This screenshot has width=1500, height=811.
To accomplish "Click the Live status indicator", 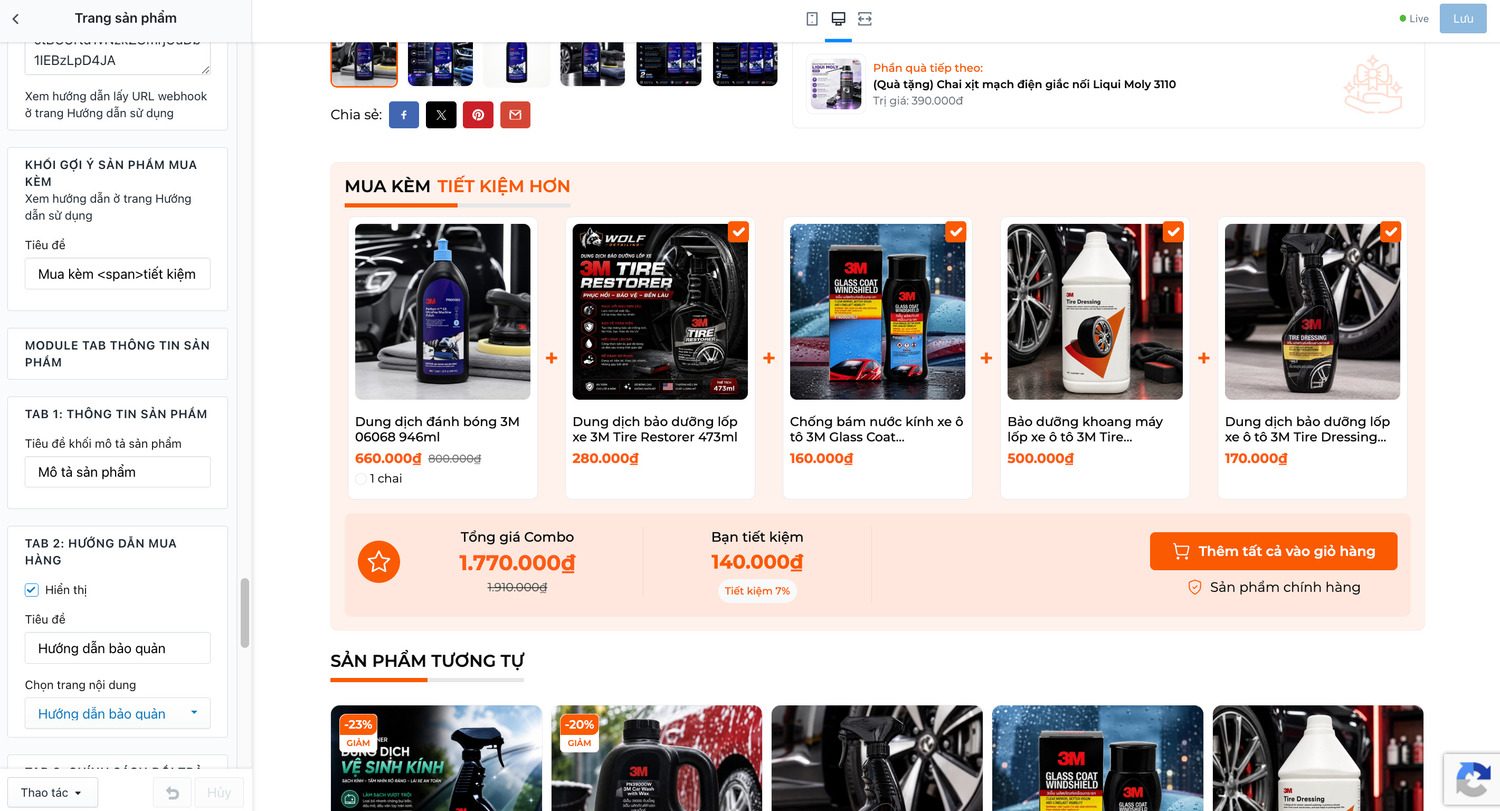I will (1415, 19).
